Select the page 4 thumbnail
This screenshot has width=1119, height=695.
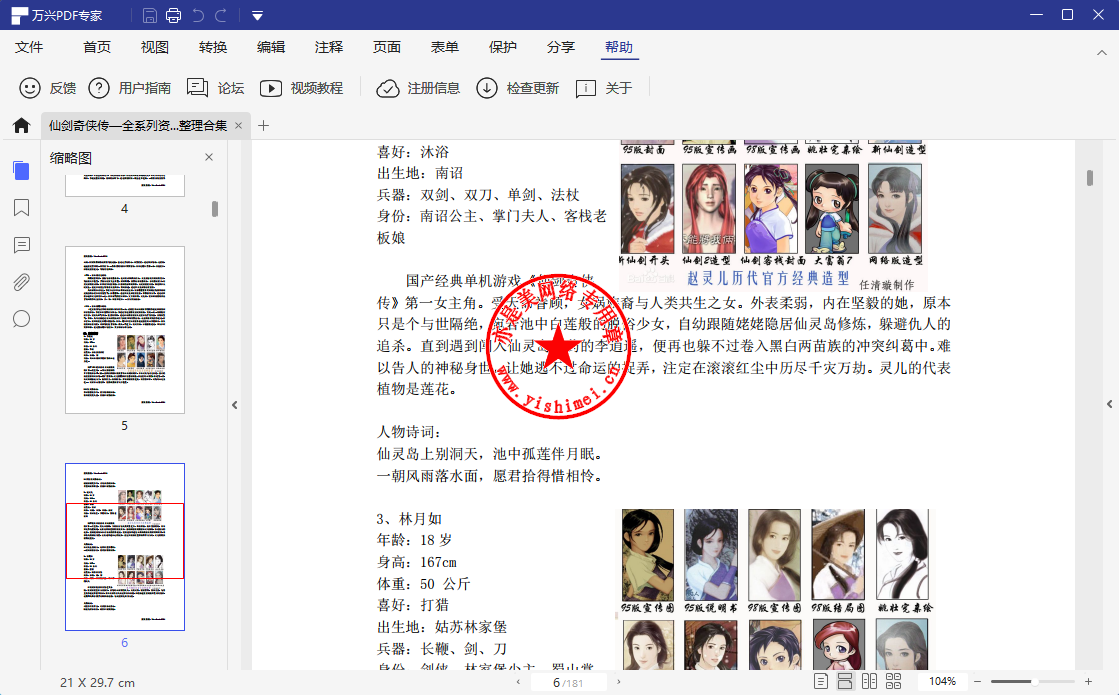pos(125,186)
